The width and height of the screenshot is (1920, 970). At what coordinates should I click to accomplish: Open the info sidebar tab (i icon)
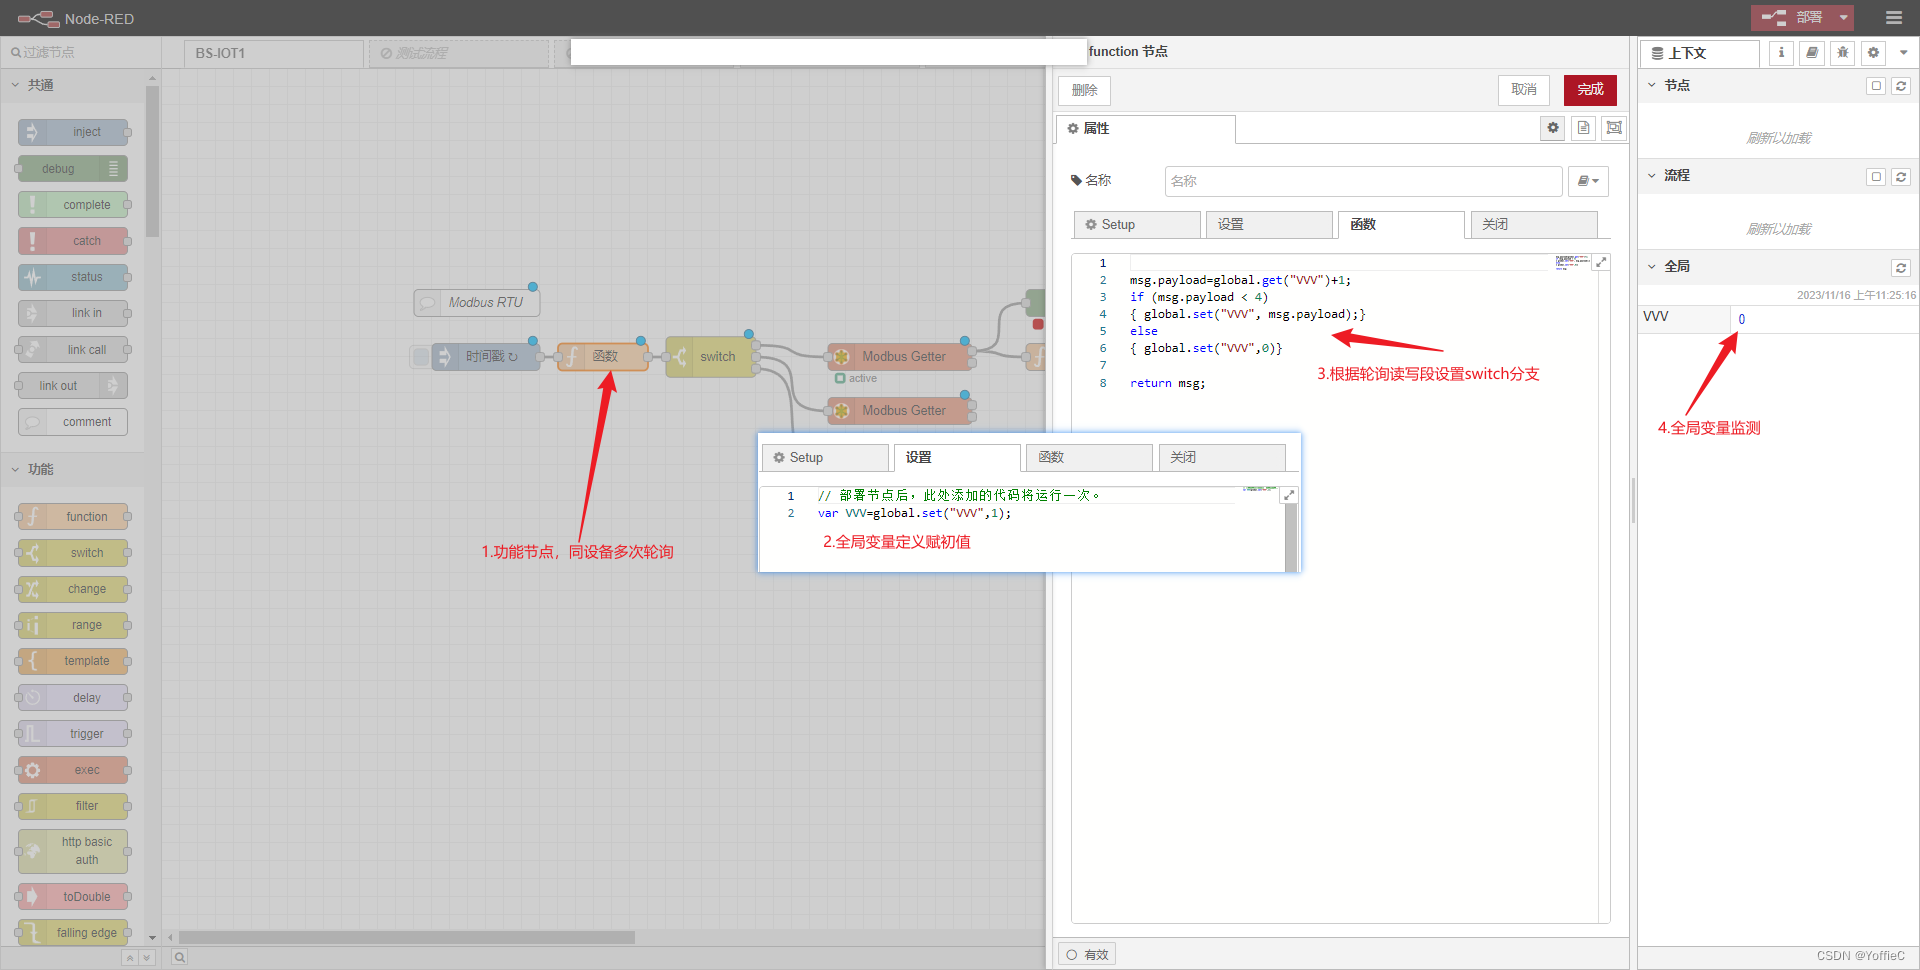[1780, 53]
